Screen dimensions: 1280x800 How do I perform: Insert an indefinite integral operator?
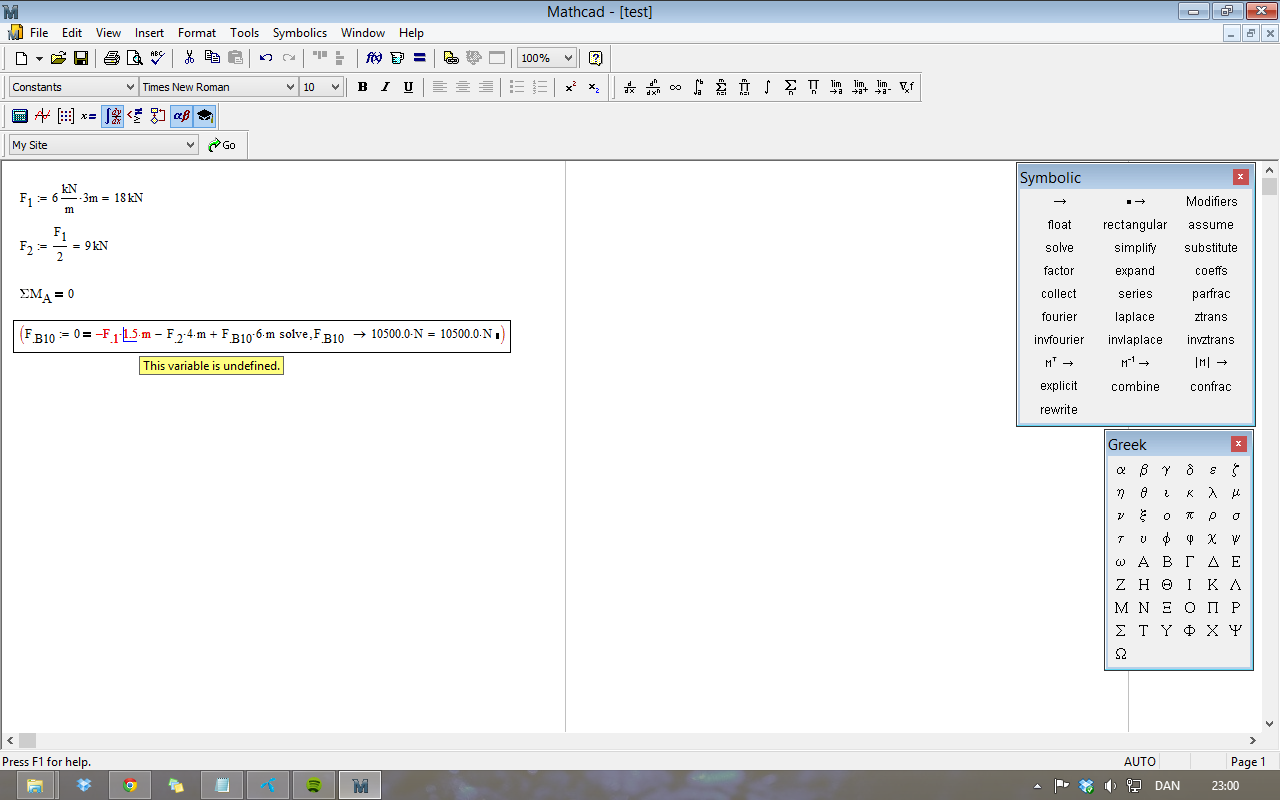coord(767,87)
